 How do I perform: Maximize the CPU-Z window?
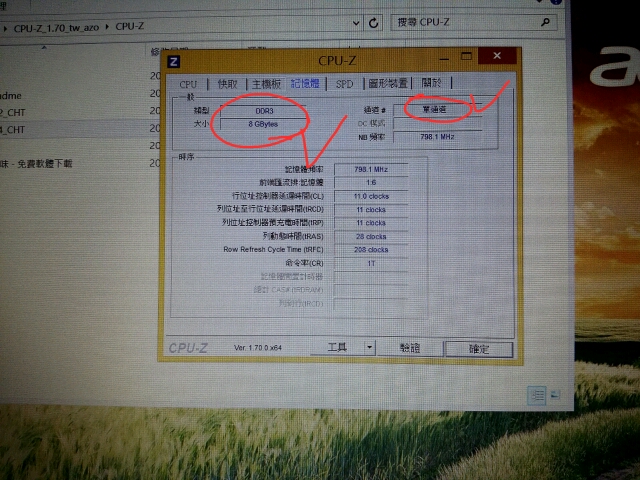(466, 57)
